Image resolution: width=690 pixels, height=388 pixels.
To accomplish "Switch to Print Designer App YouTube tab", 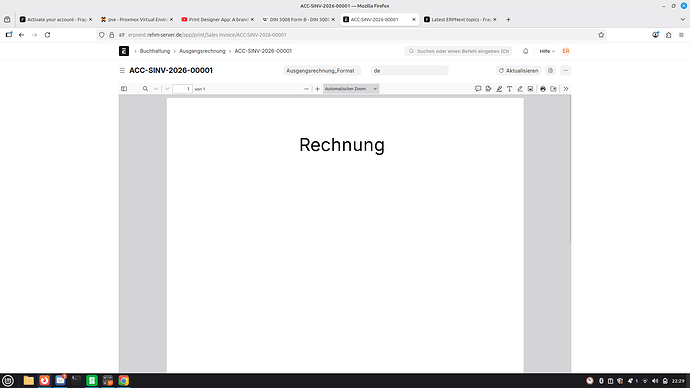I will [x=218, y=19].
